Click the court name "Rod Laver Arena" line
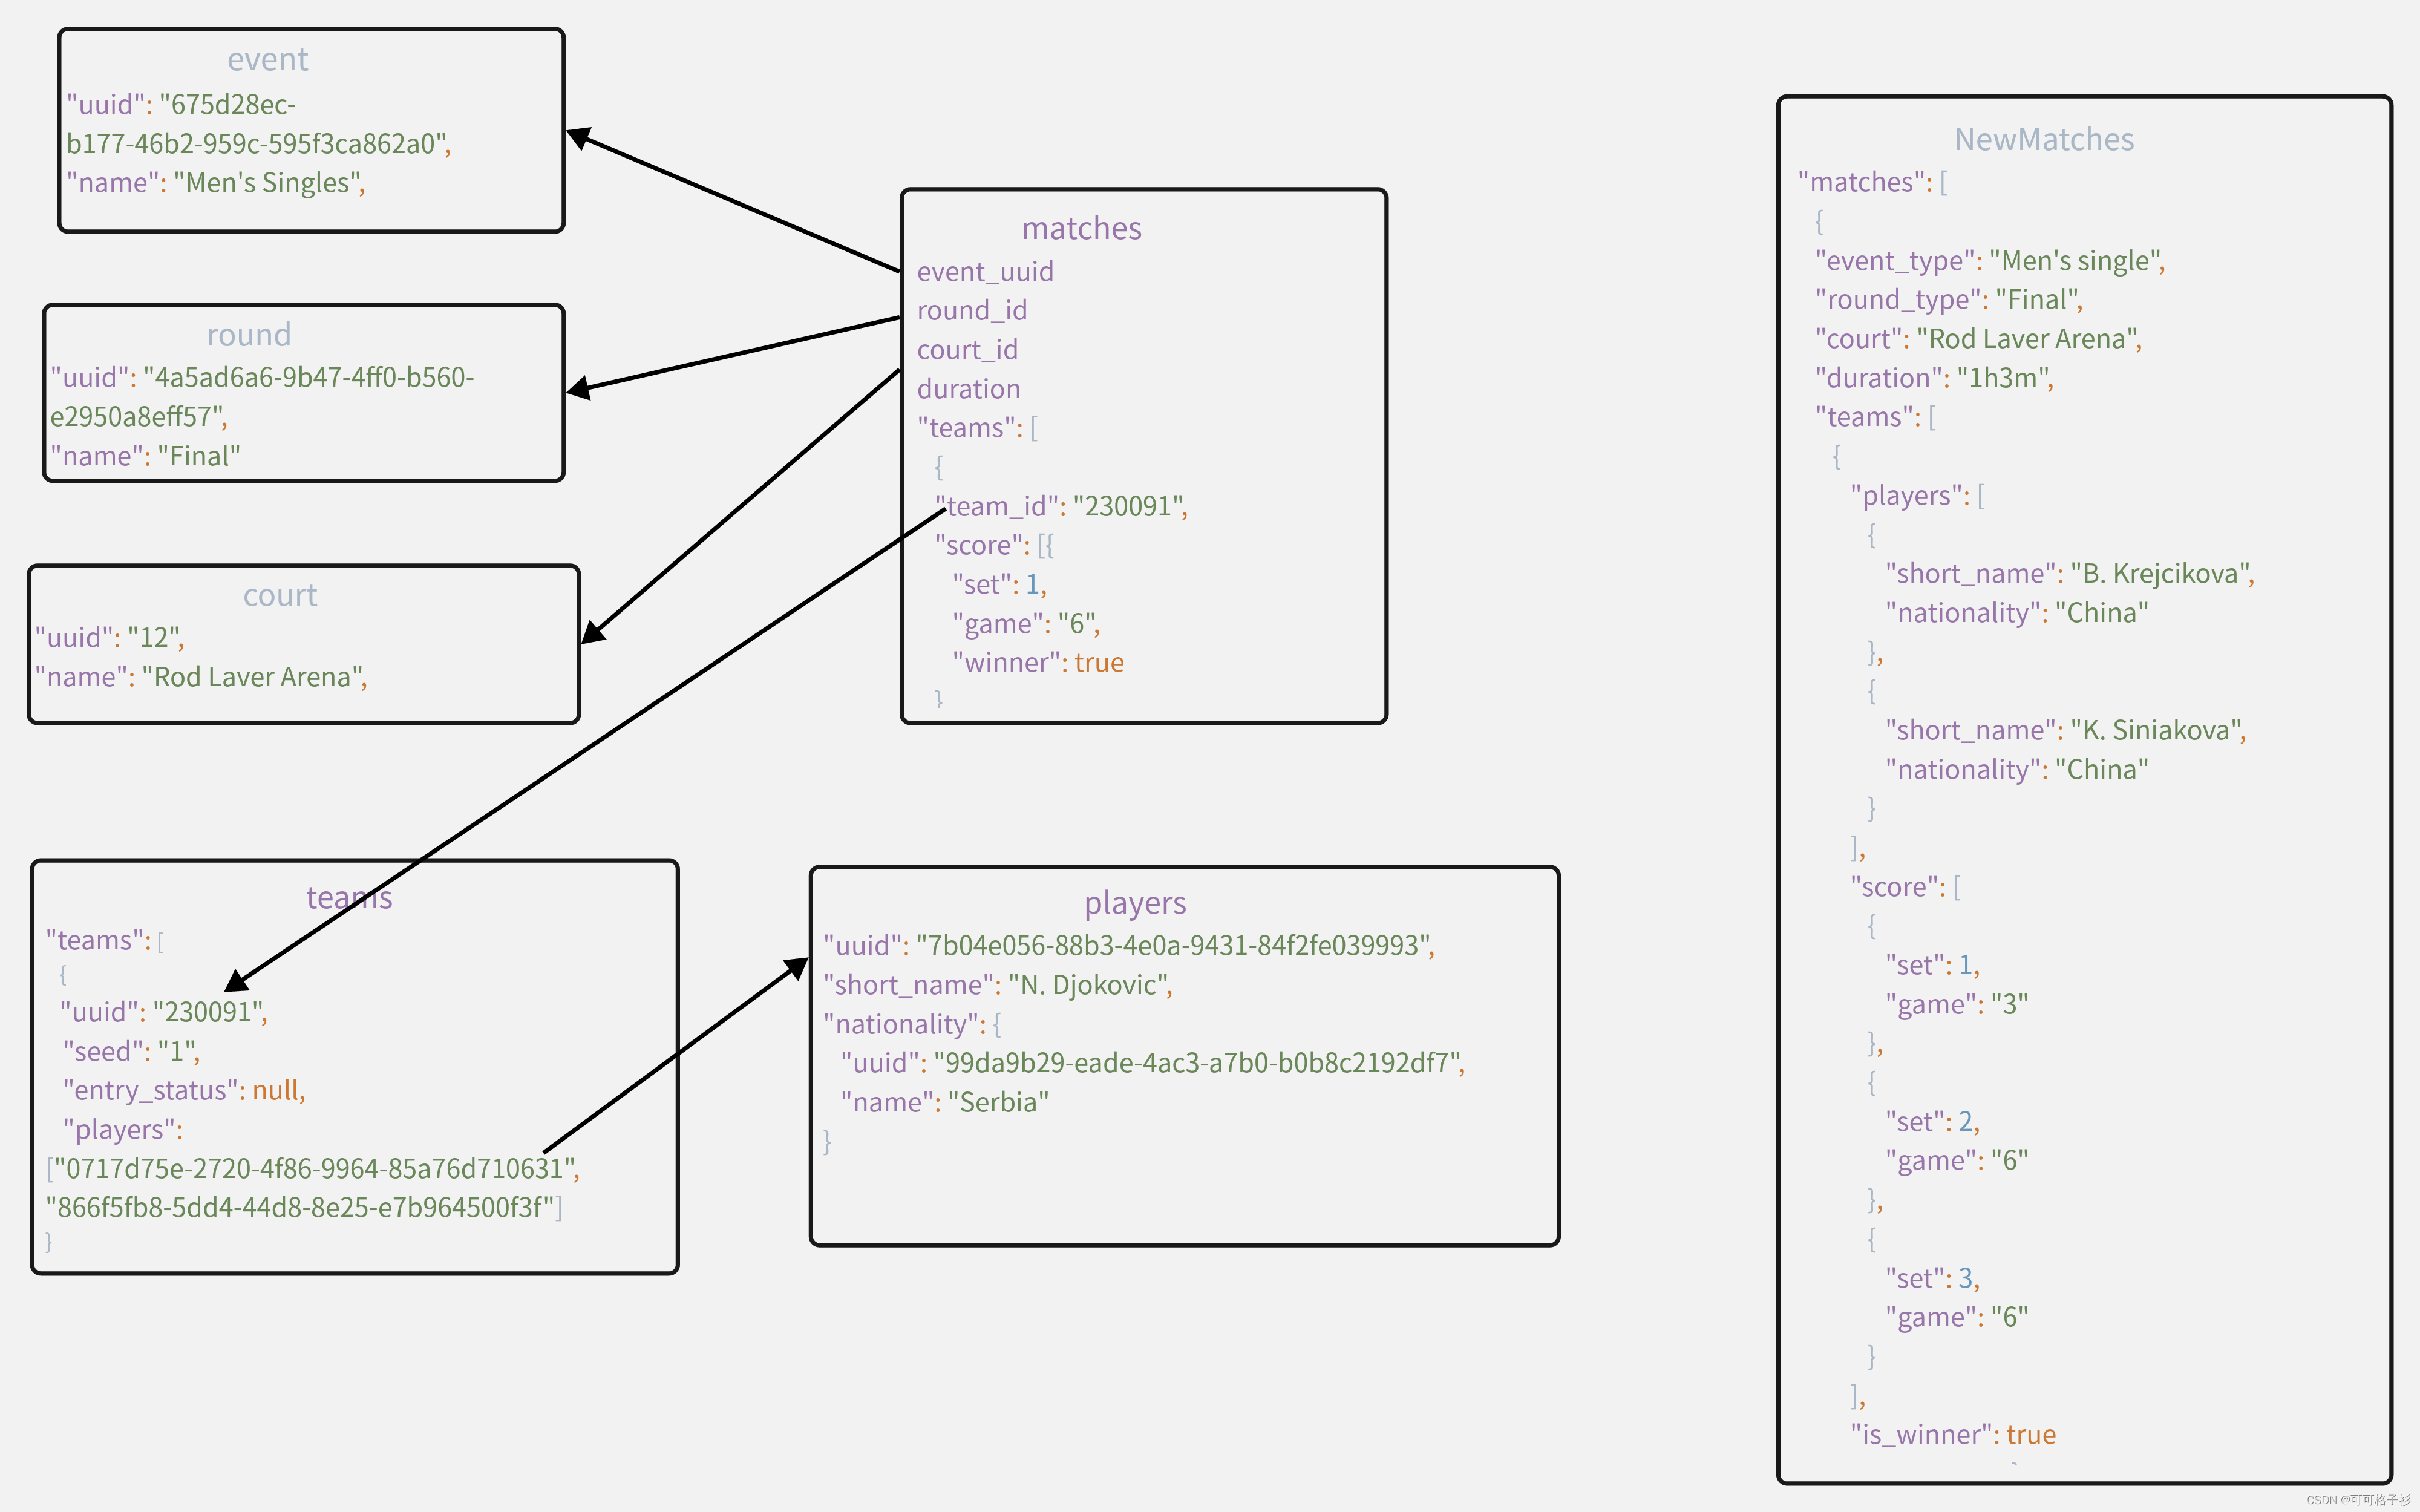2420x1512 pixels. pyautogui.click(x=201, y=678)
